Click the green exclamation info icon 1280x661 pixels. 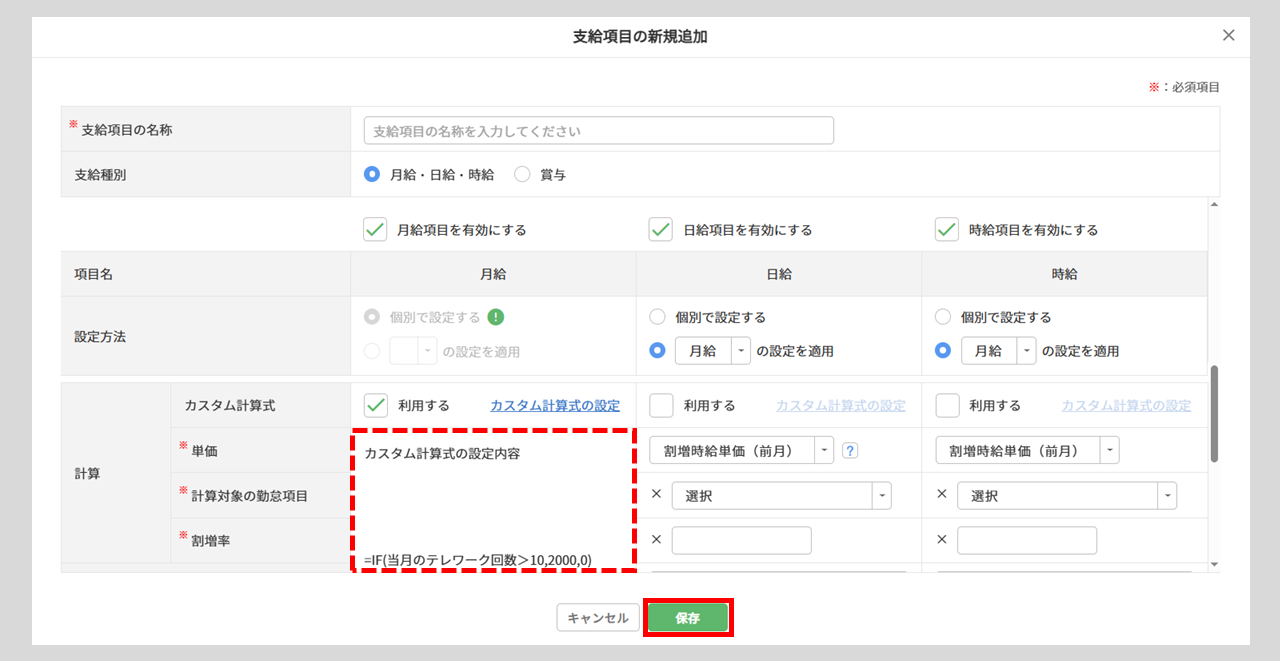pyautogui.click(x=495, y=317)
